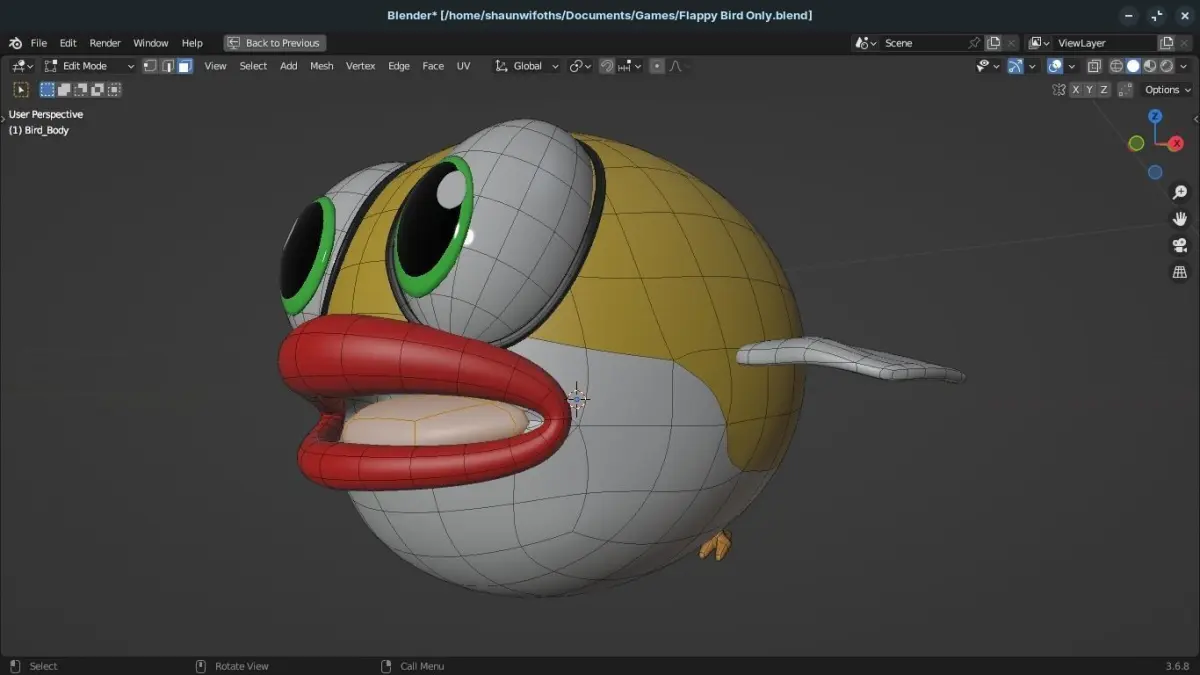Screen dimensions: 1200x675
Task: Open the Select menu in viewport header
Action: 253,66
